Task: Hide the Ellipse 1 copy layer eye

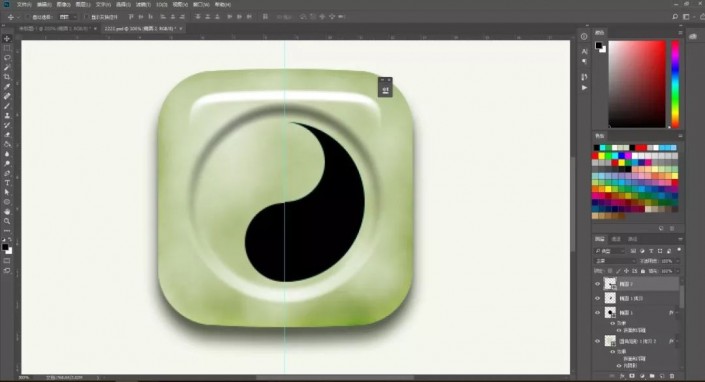Action: pos(598,298)
